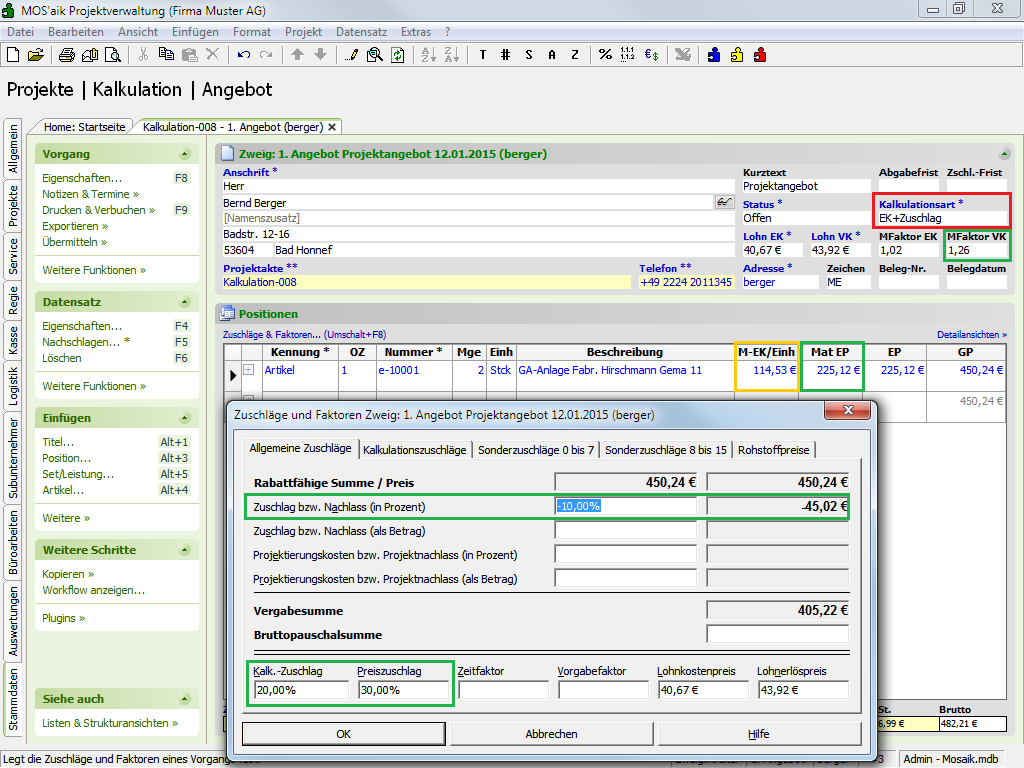Click the percent sign toolbar icon
The image size is (1024, 768).
pyautogui.click(x=605, y=55)
